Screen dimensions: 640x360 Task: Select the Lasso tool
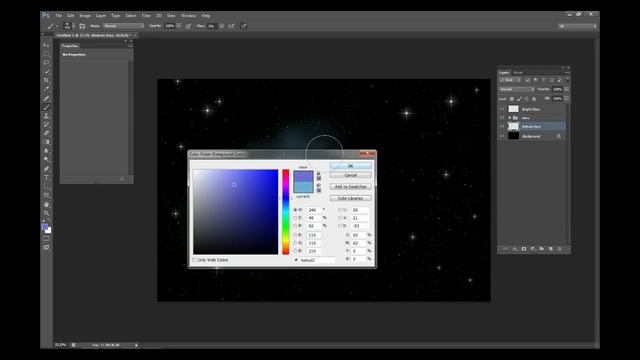point(46,63)
